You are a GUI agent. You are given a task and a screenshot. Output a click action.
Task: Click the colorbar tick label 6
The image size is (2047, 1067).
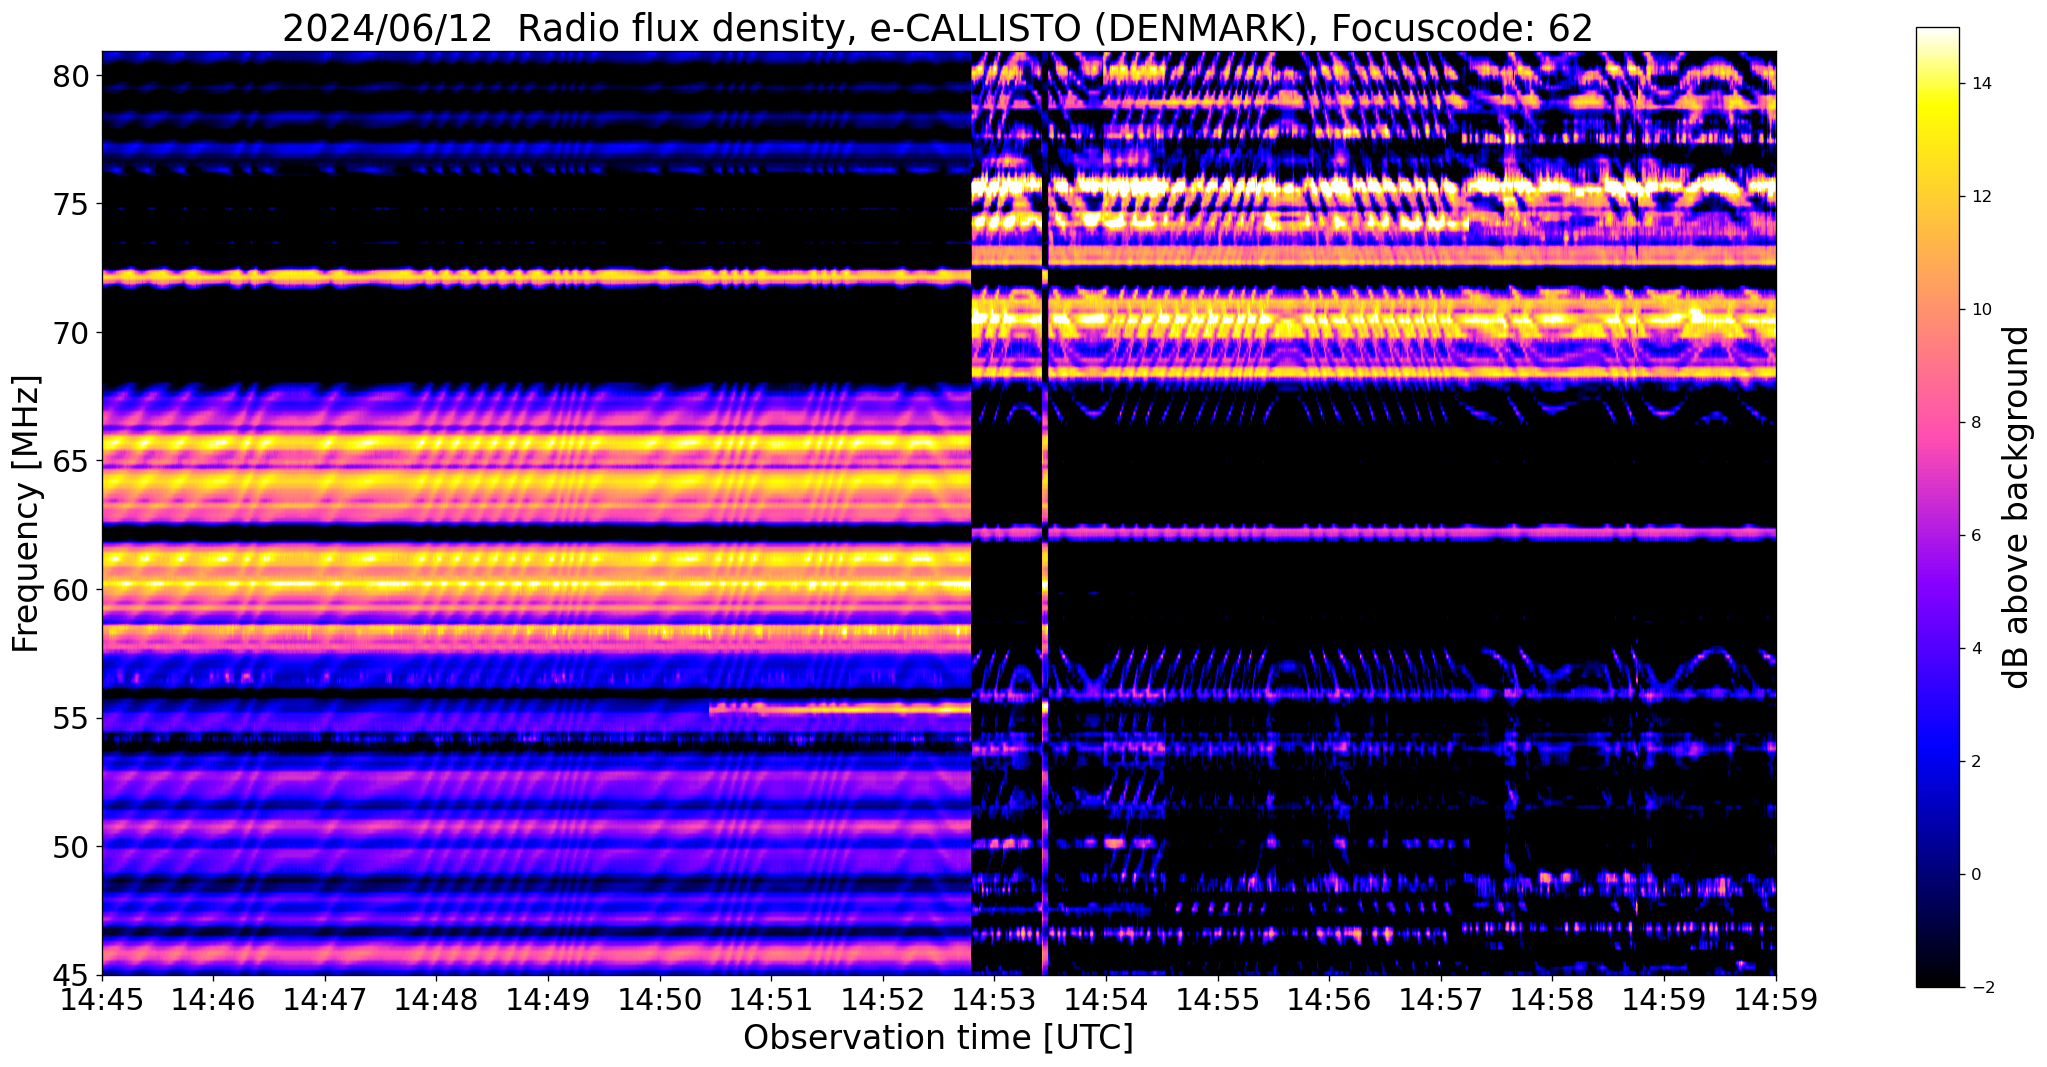click(1974, 536)
